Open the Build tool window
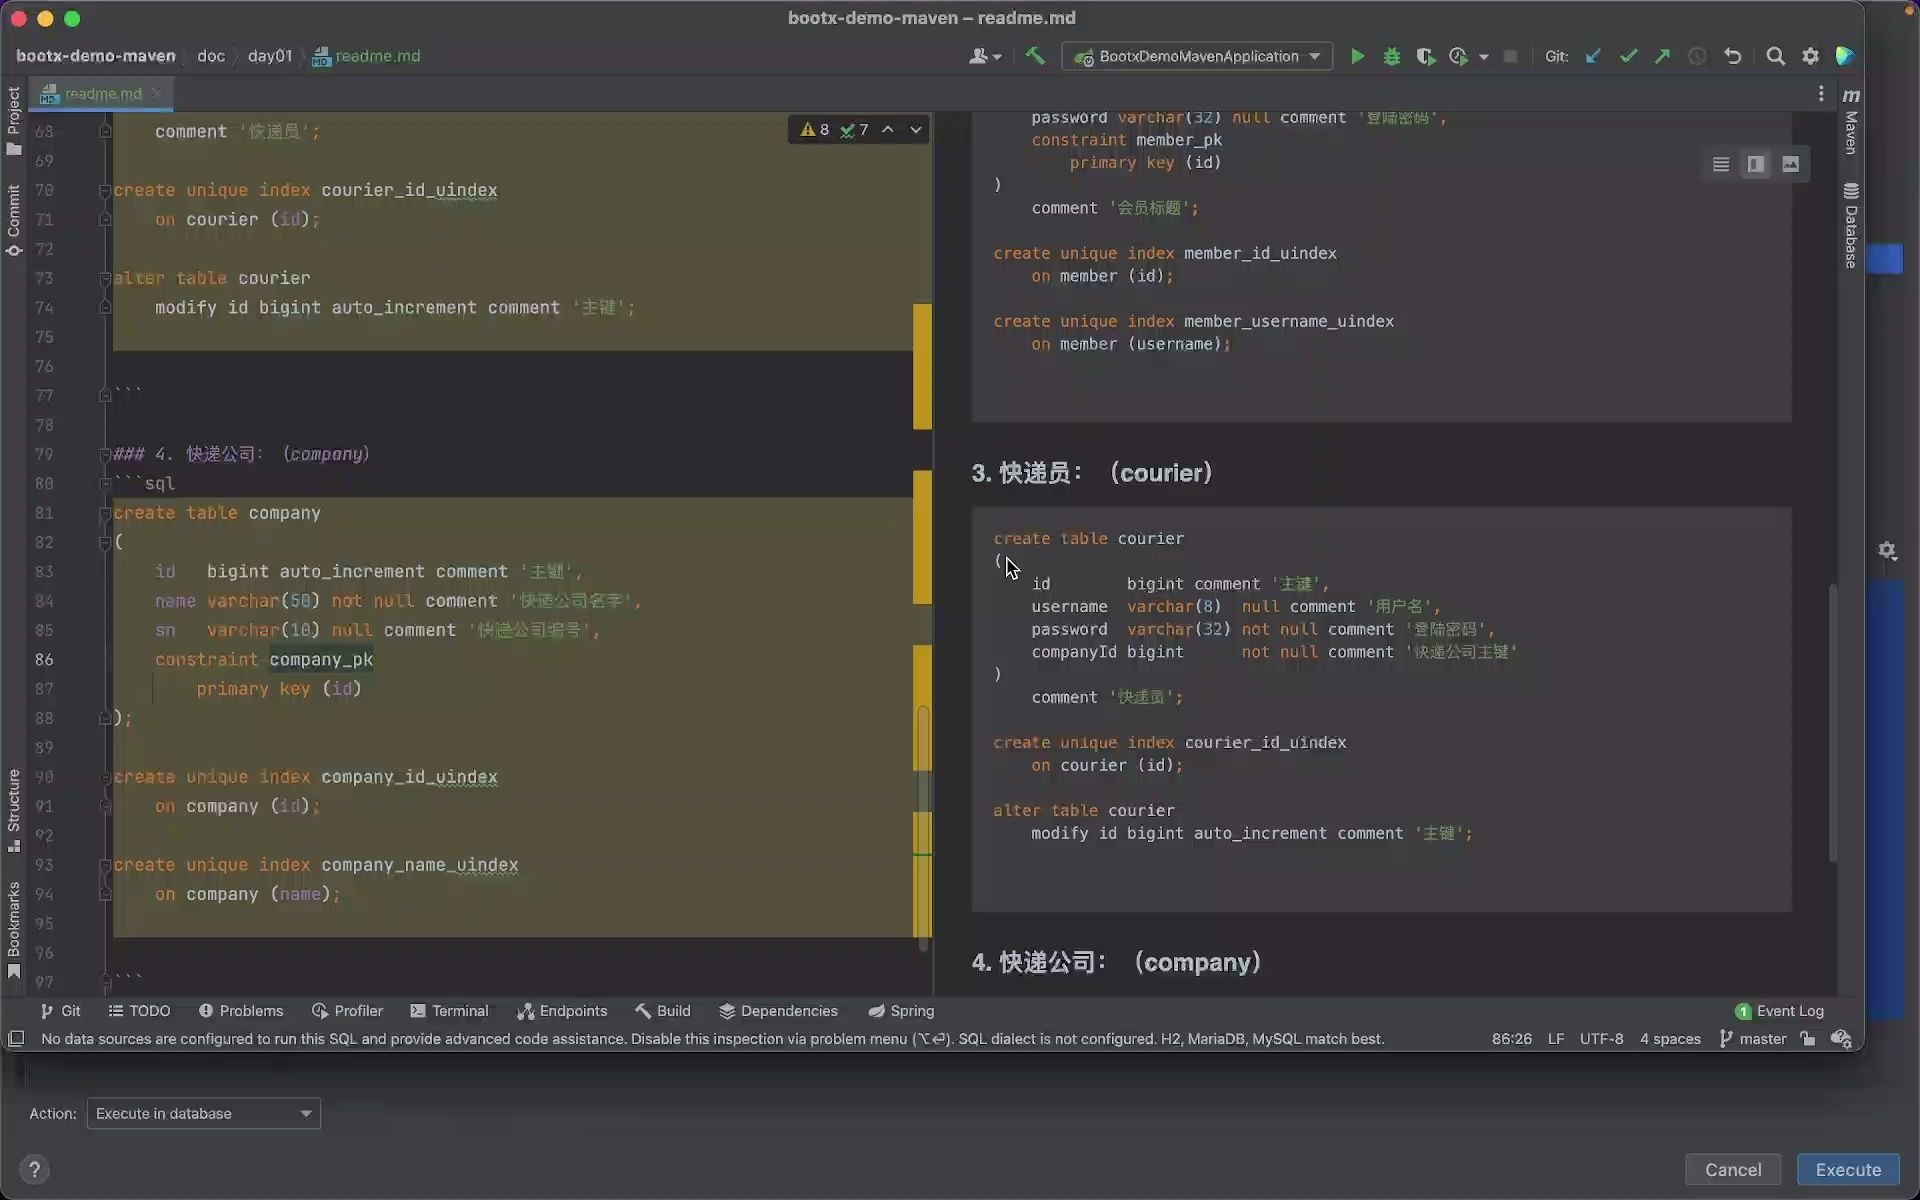The image size is (1920, 1200). point(662,1011)
